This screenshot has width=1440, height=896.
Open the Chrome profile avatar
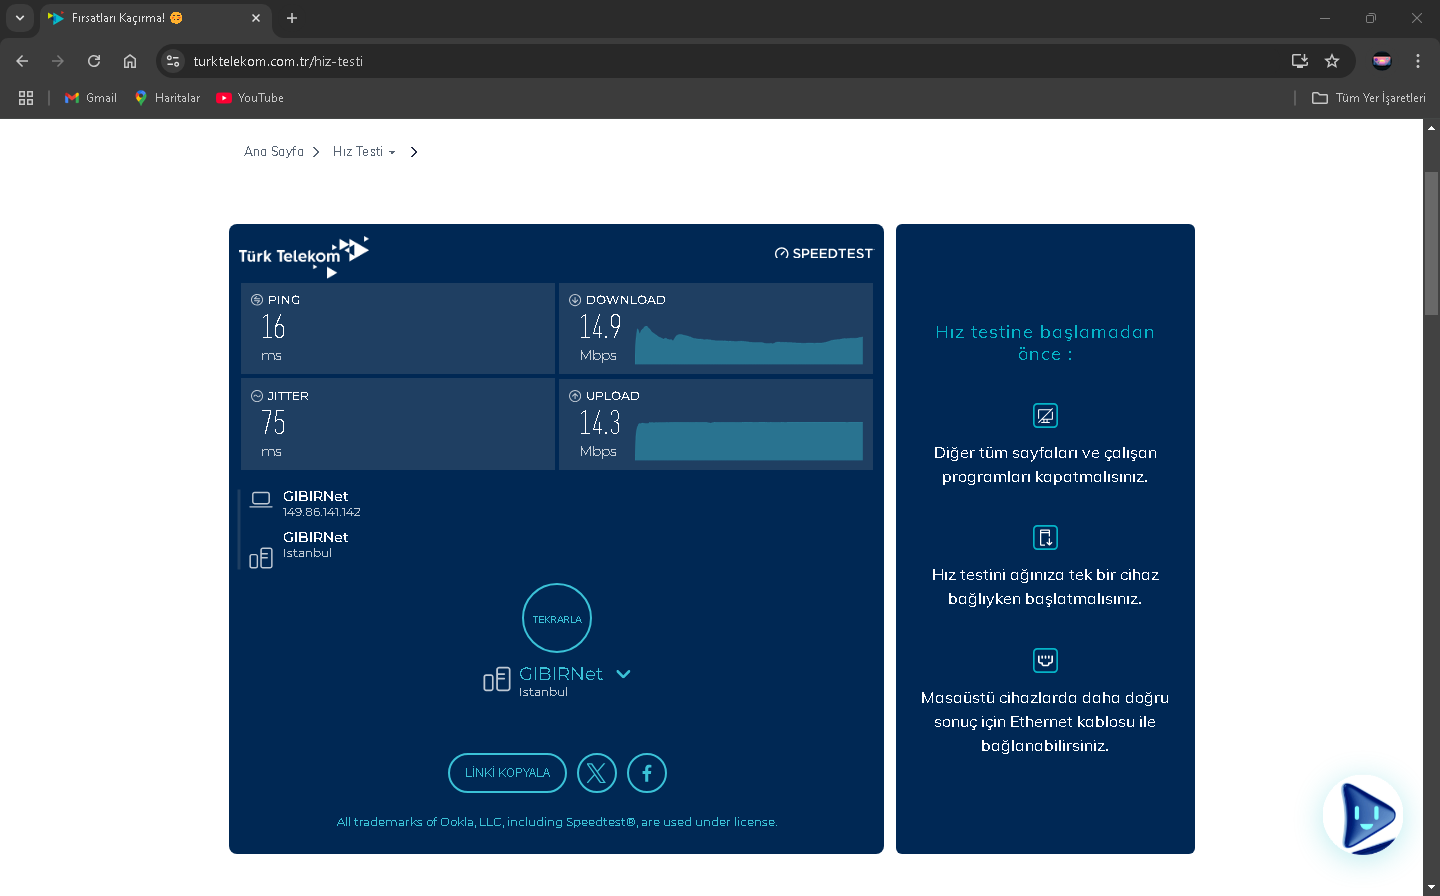[x=1382, y=61]
